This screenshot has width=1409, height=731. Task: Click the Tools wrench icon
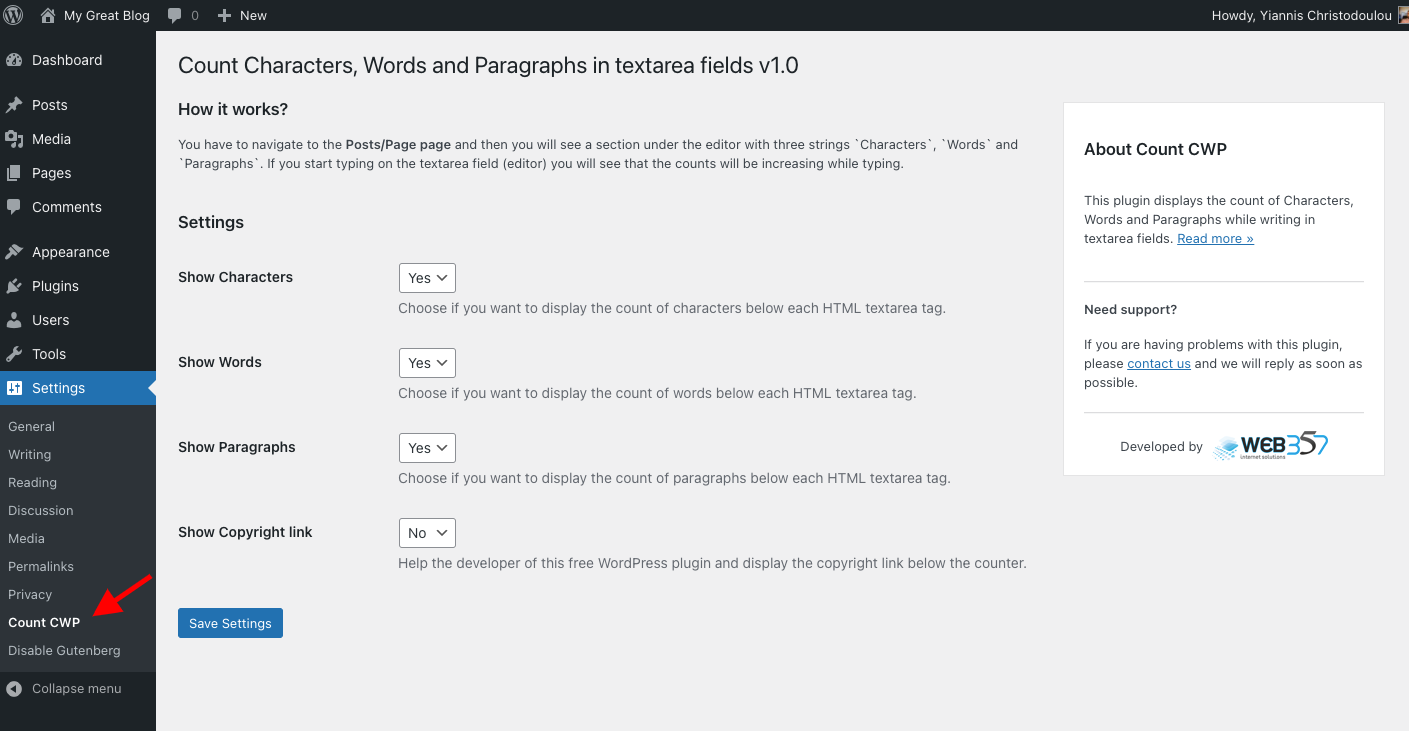[14, 354]
